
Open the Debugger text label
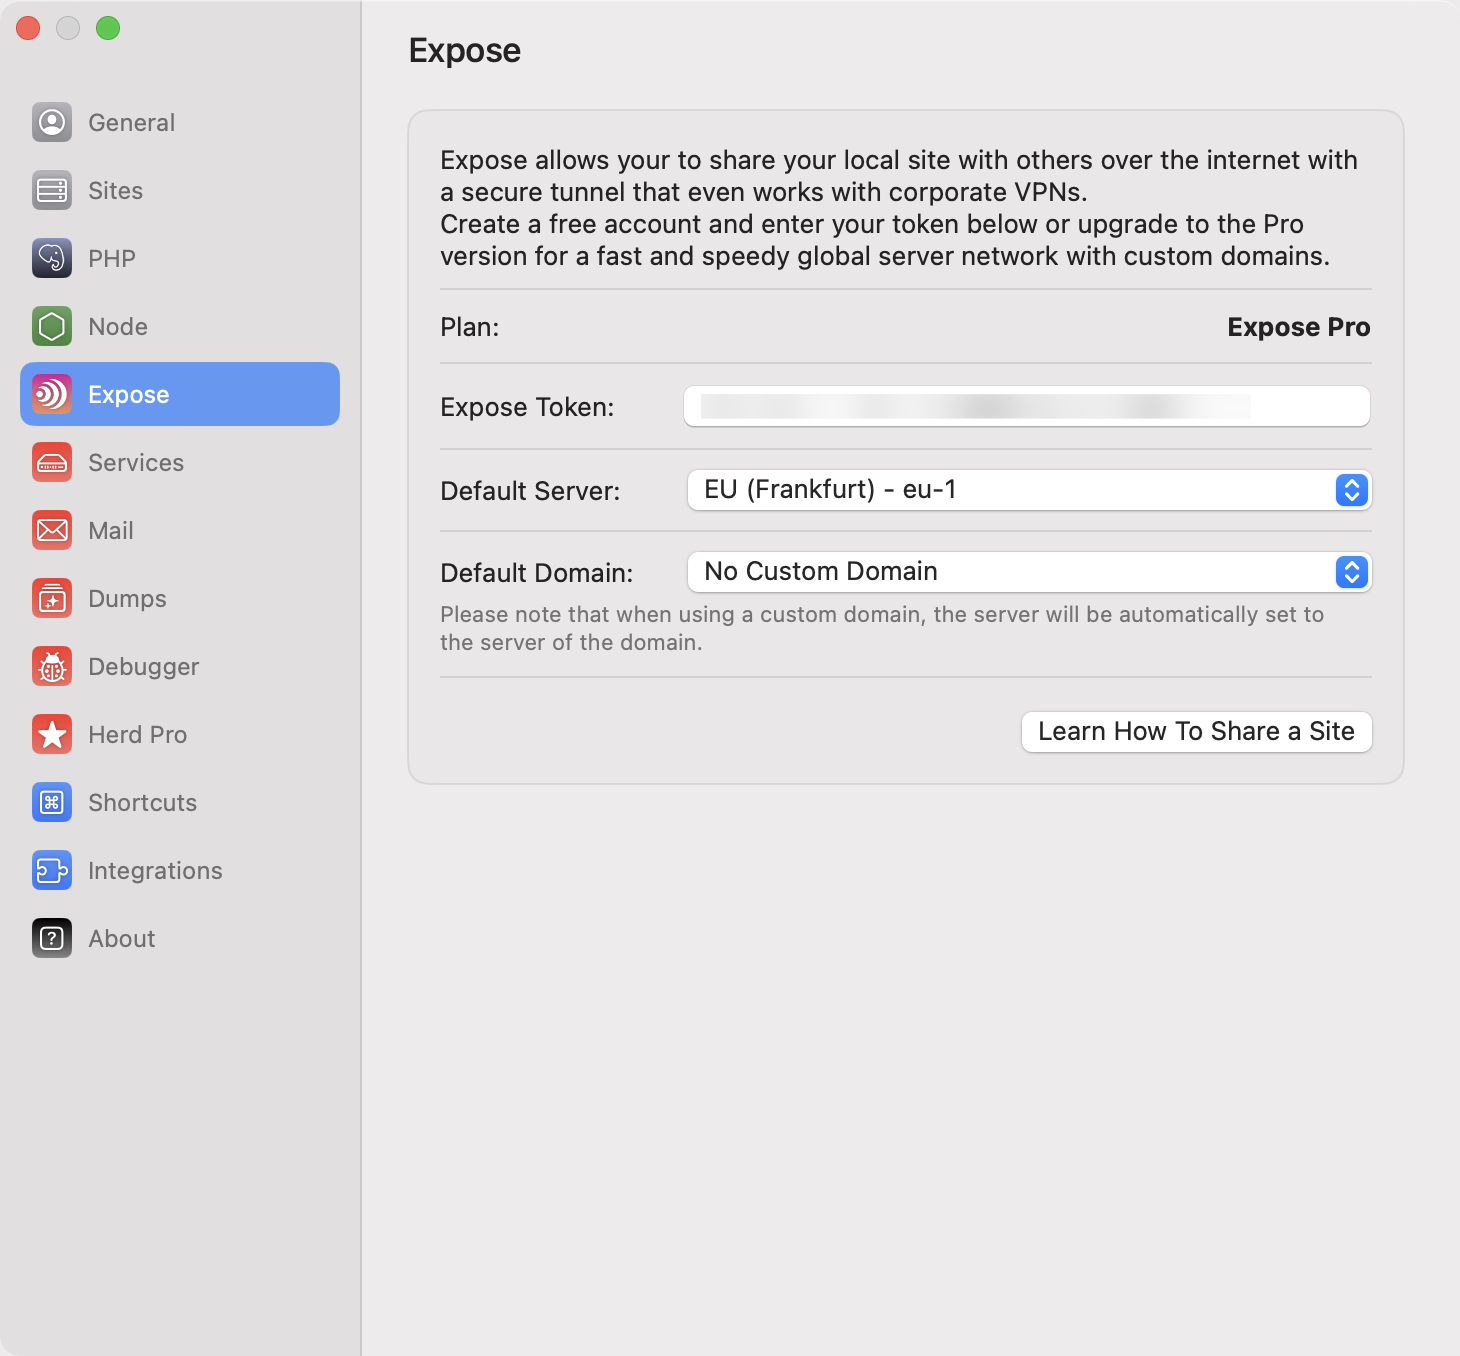(144, 667)
